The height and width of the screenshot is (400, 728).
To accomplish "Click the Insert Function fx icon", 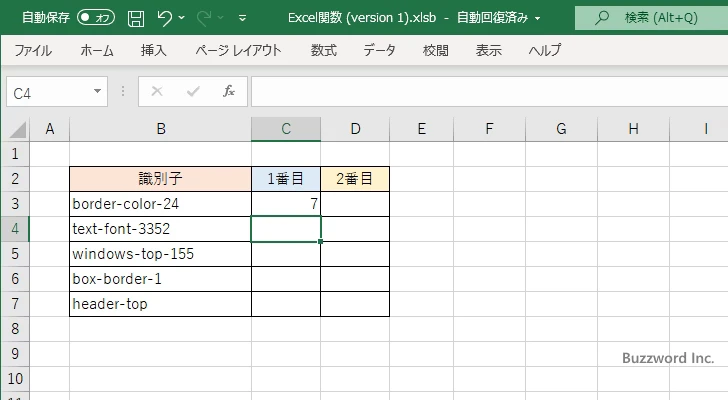I will tap(229, 91).
